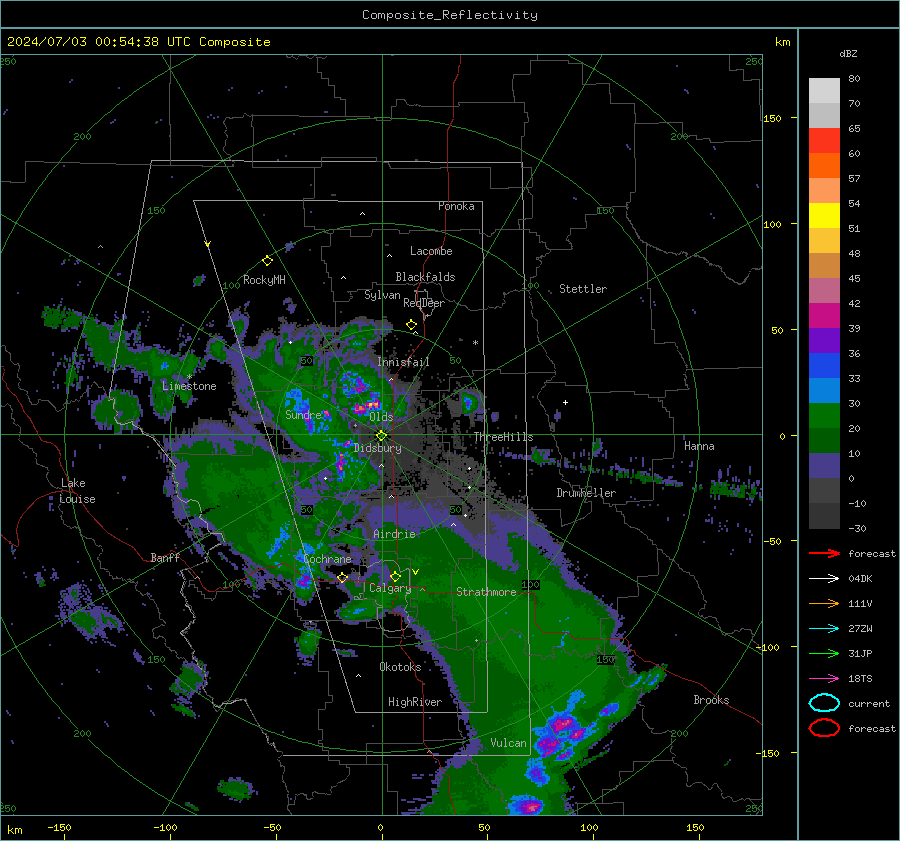Image resolution: width=900 pixels, height=841 pixels.
Task: Click the dBZ legend header
Action: [x=848, y=54]
